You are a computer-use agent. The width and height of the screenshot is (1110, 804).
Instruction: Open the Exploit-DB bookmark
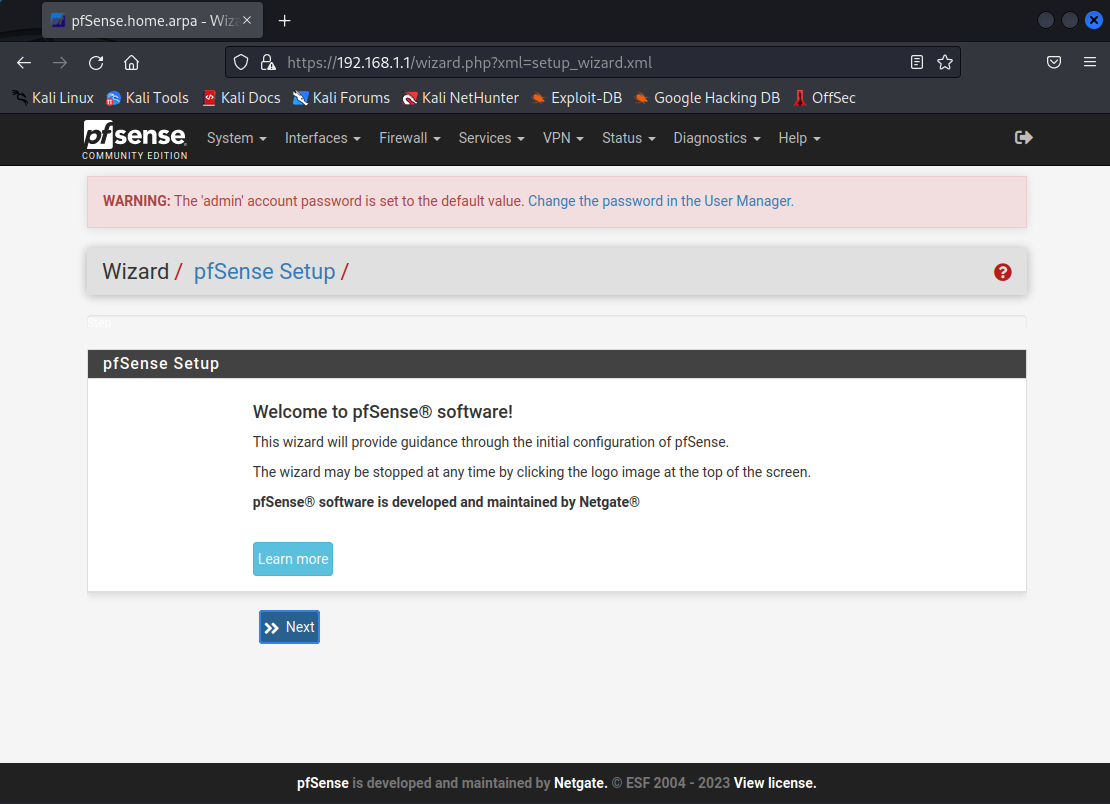coord(576,98)
